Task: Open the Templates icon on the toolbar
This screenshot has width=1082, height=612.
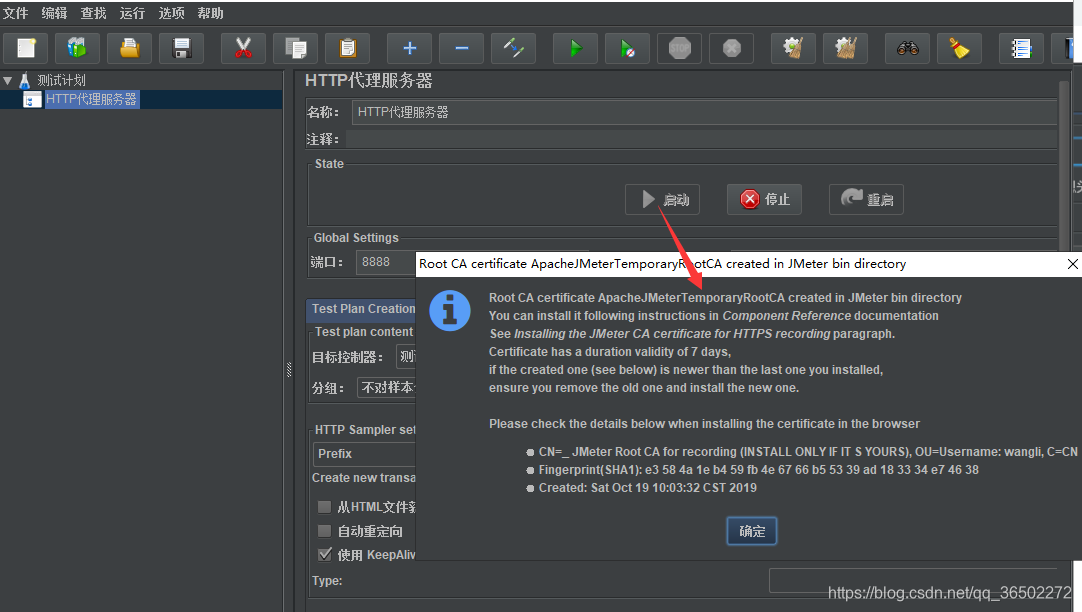Action: click(77, 47)
